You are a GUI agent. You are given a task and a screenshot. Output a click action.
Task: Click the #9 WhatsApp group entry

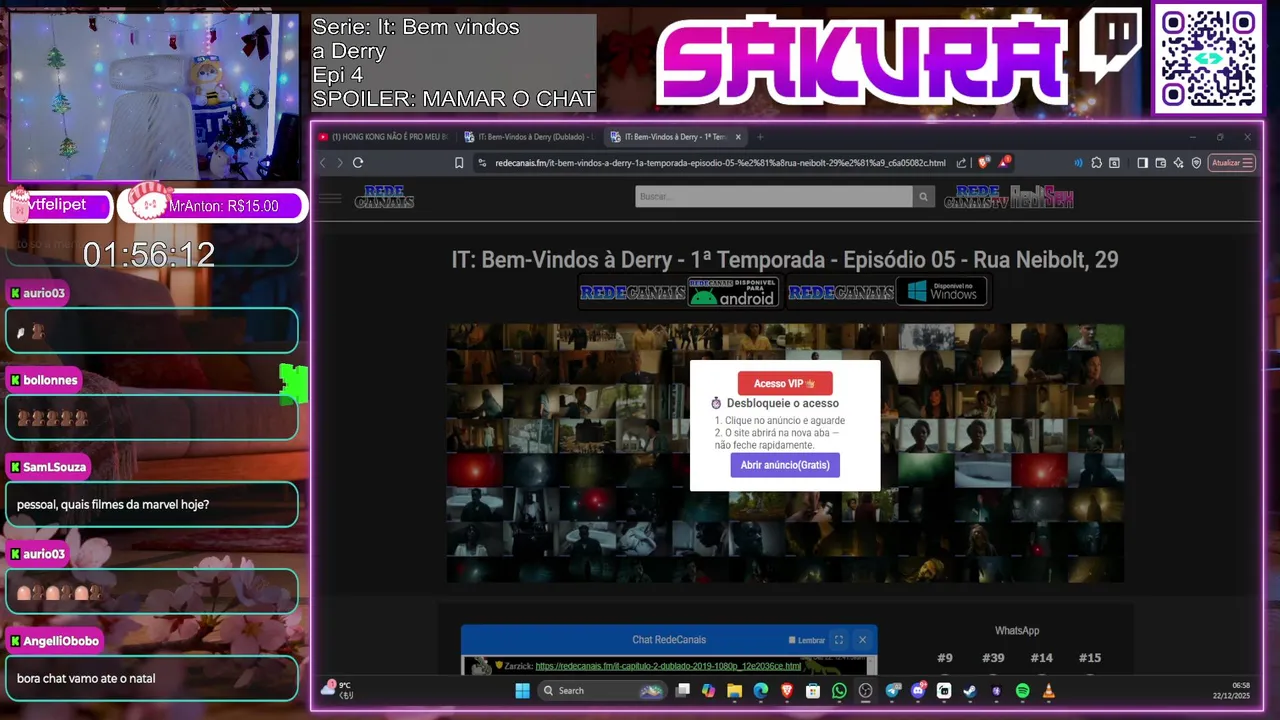[x=945, y=658]
